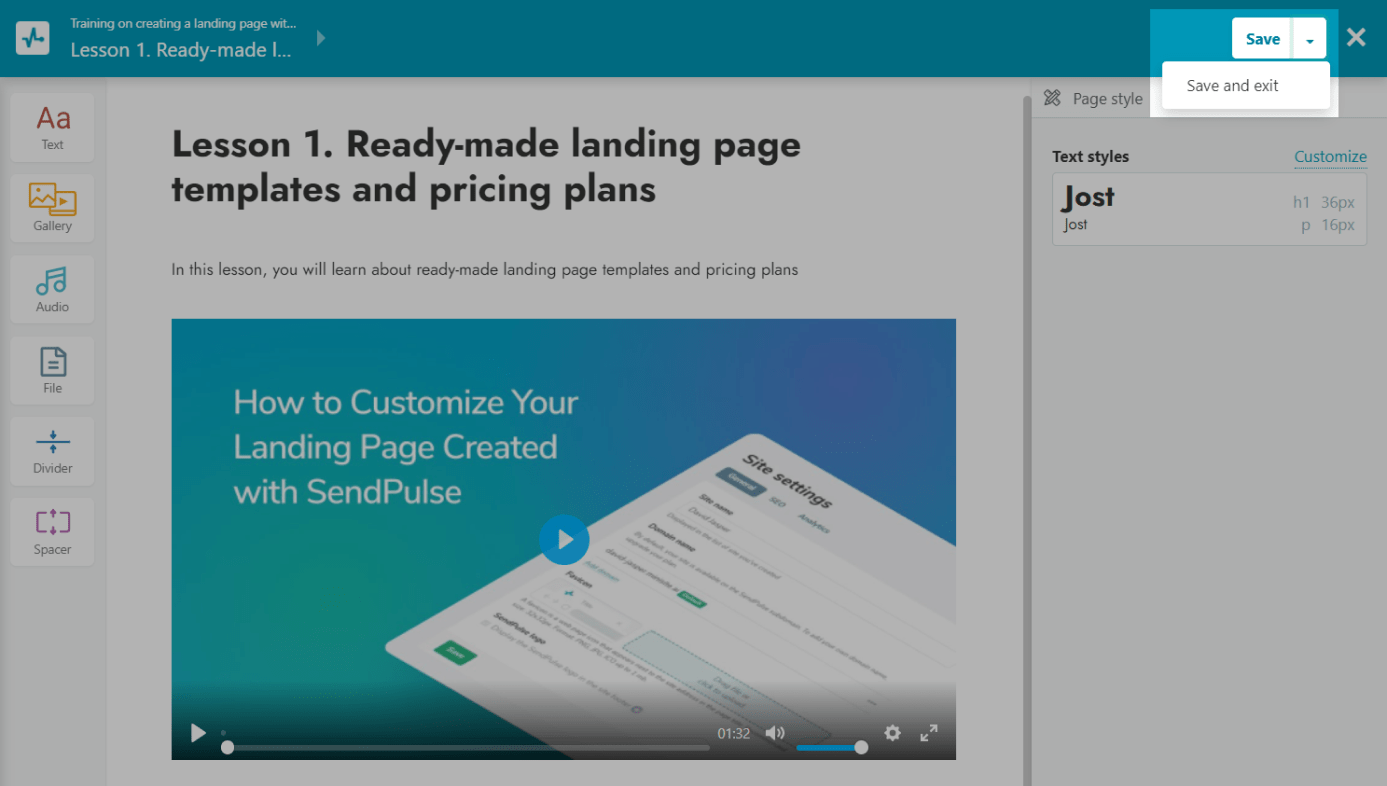Add a Spacer element
1387x786 pixels.
[x=53, y=531]
